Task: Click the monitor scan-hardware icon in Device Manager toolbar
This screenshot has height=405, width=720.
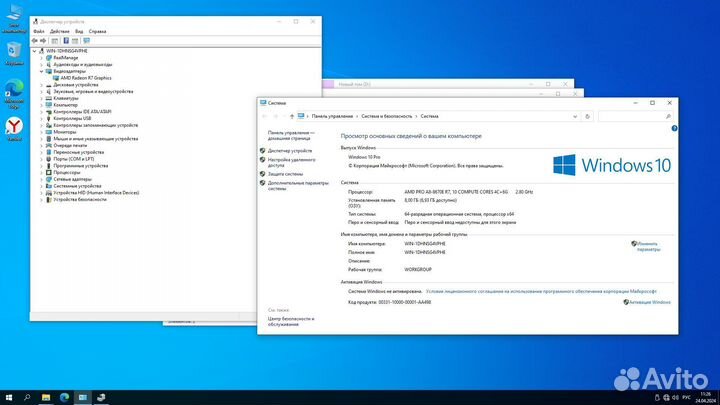Action: (86, 41)
